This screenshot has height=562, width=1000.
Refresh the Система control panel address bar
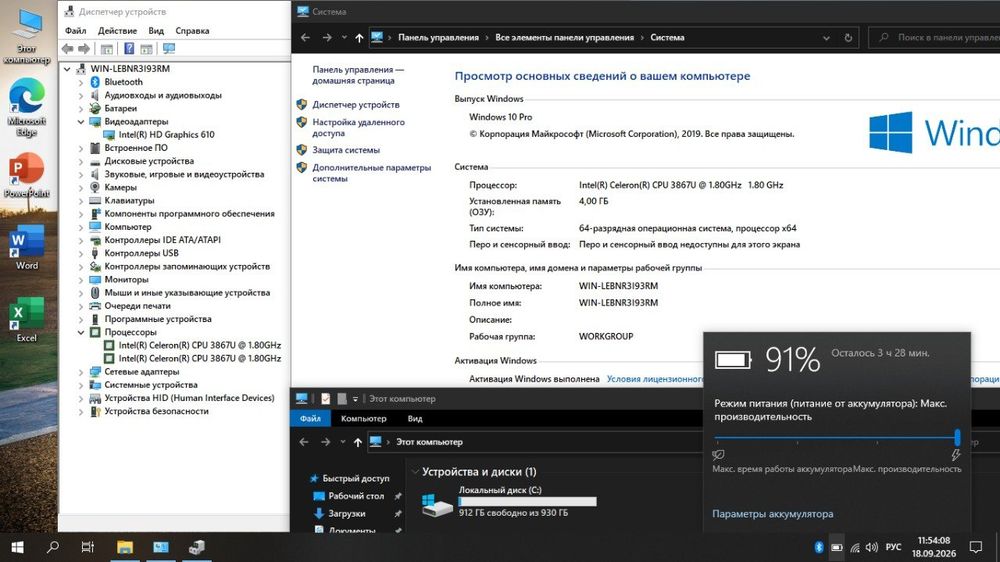(x=848, y=38)
